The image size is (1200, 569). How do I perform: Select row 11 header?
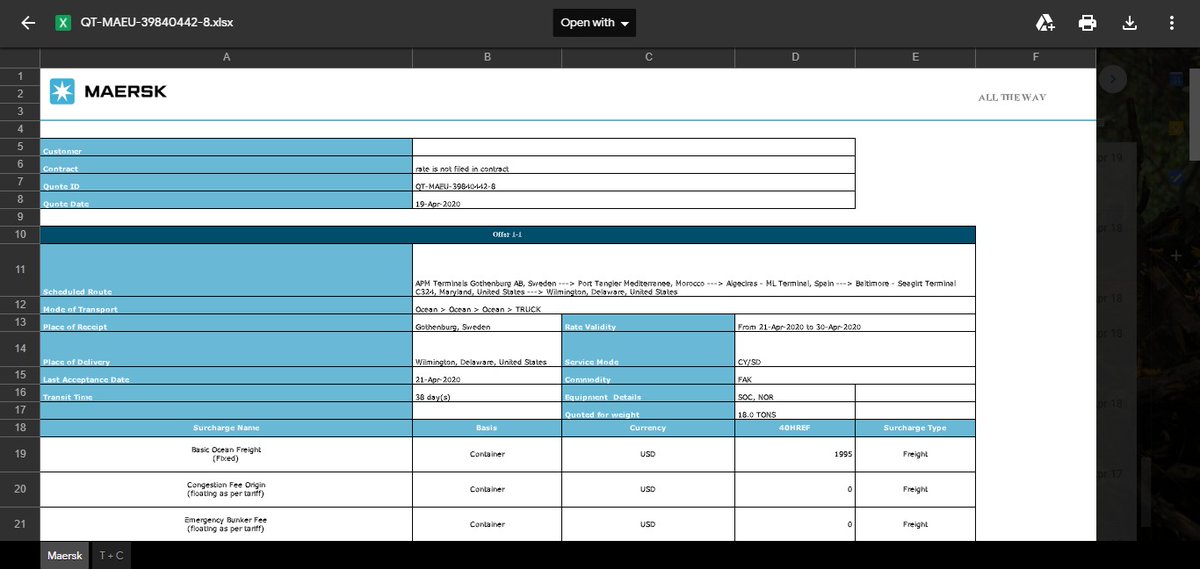coord(20,270)
